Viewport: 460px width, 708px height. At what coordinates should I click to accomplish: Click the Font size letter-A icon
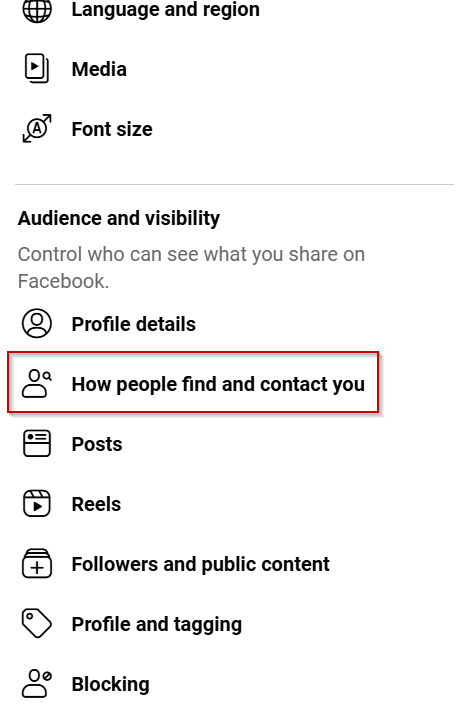point(37,129)
